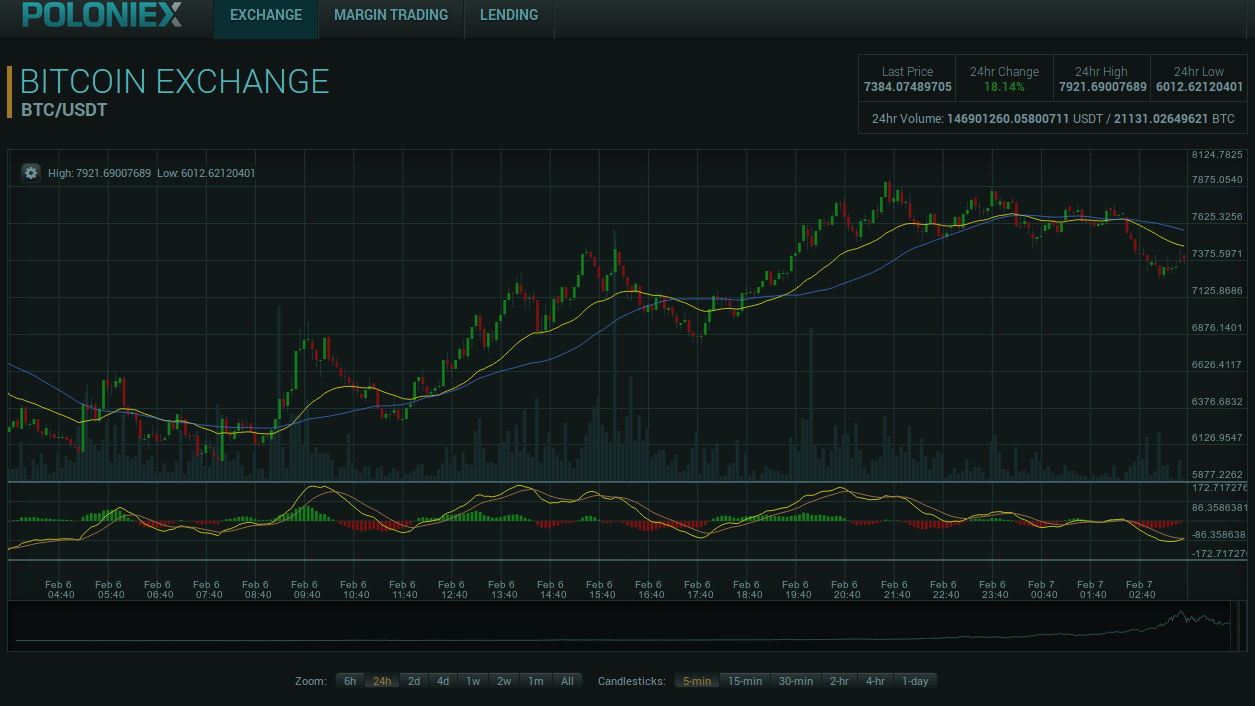
Task: Choose 15-min candlesticks
Action: 745,681
